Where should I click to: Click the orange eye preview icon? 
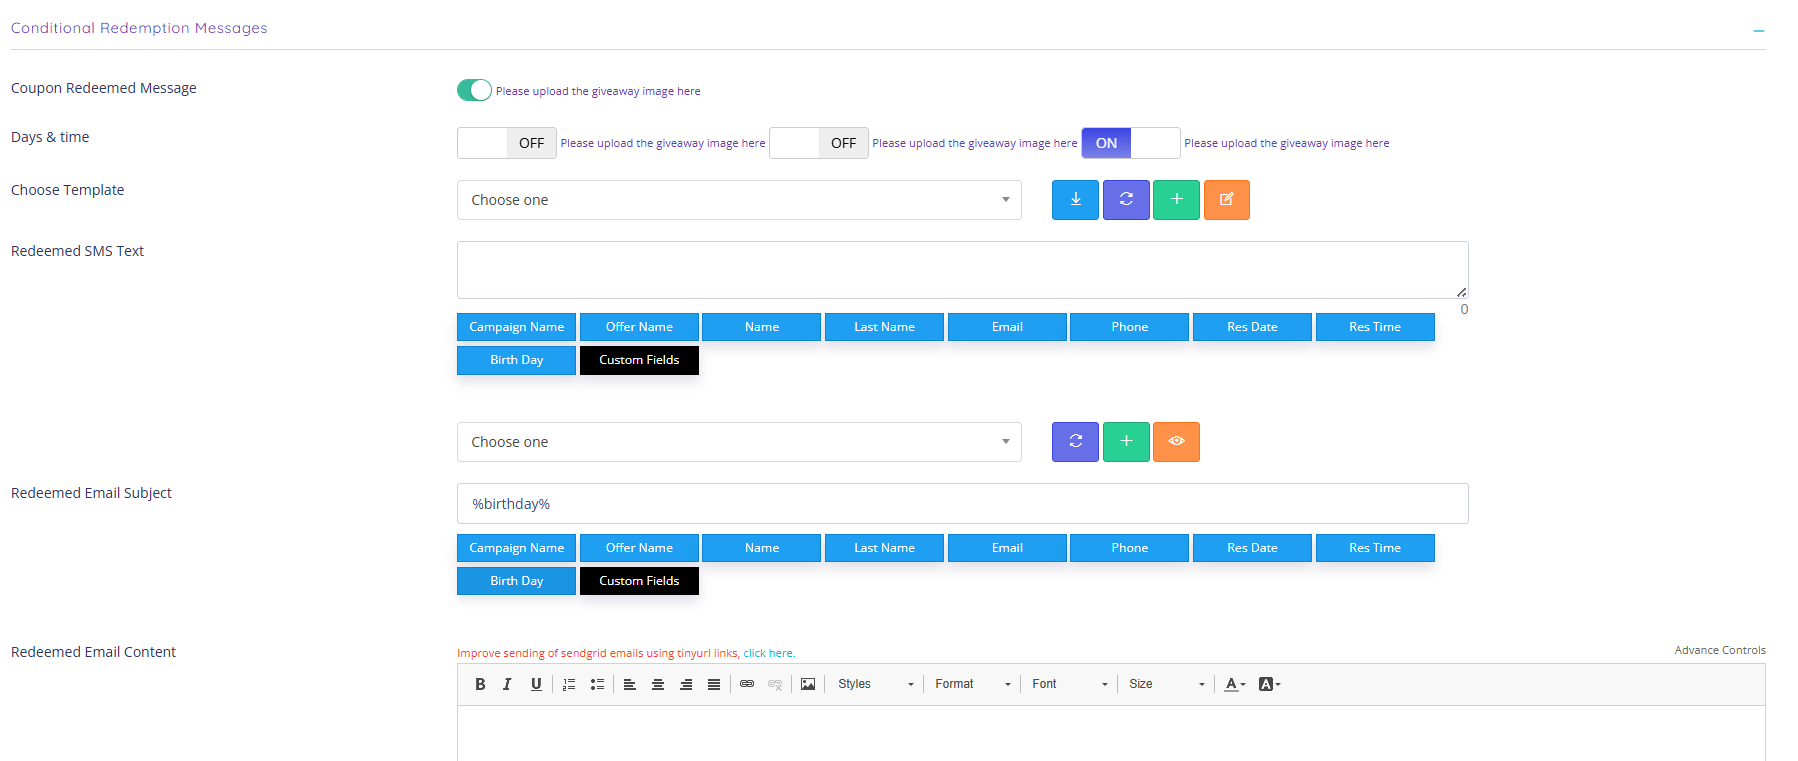pyautogui.click(x=1176, y=442)
